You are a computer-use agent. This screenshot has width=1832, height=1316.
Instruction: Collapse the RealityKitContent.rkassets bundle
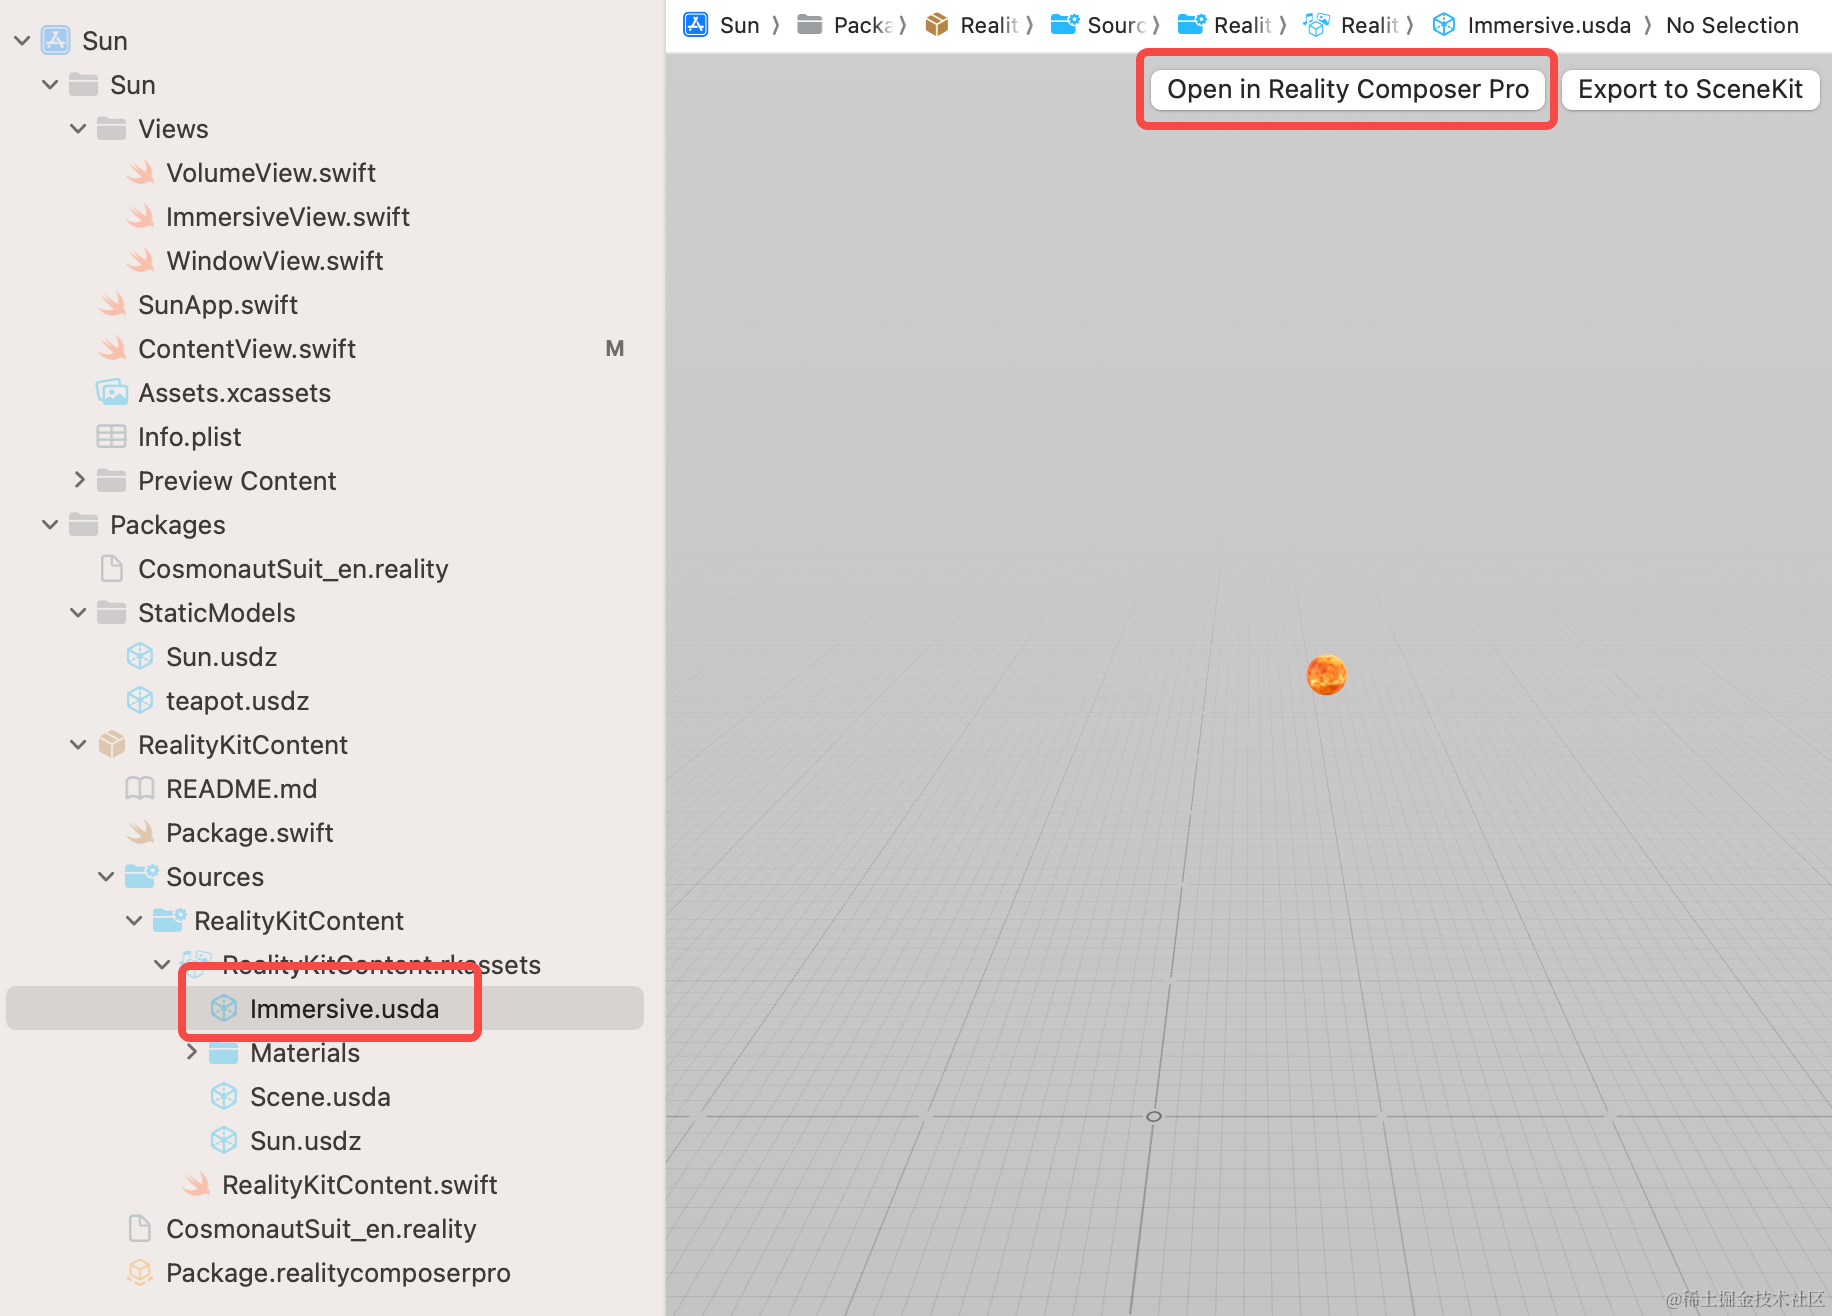tap(162, 965)
